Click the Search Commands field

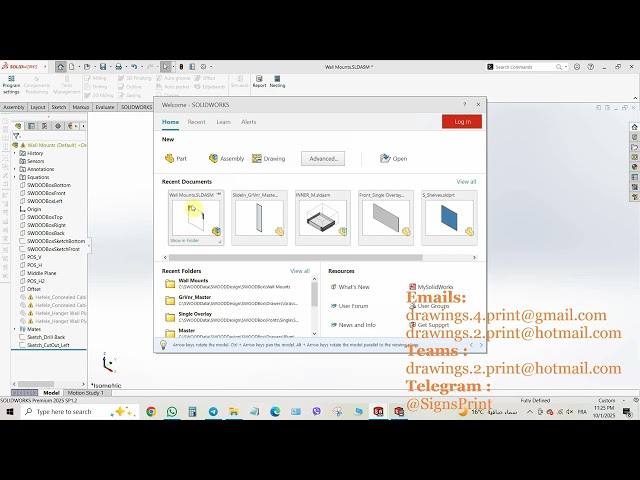click(524, 67)
